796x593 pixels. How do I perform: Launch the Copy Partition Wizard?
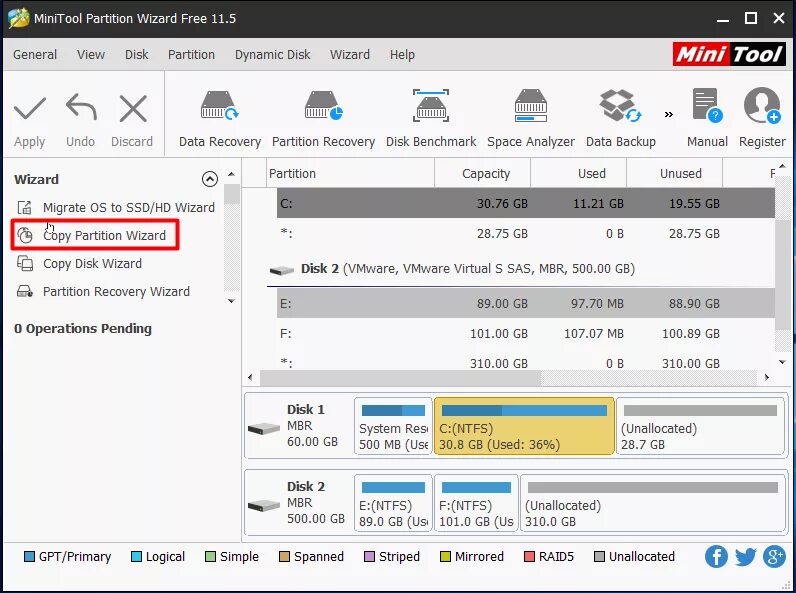click(x=91, y=236)
